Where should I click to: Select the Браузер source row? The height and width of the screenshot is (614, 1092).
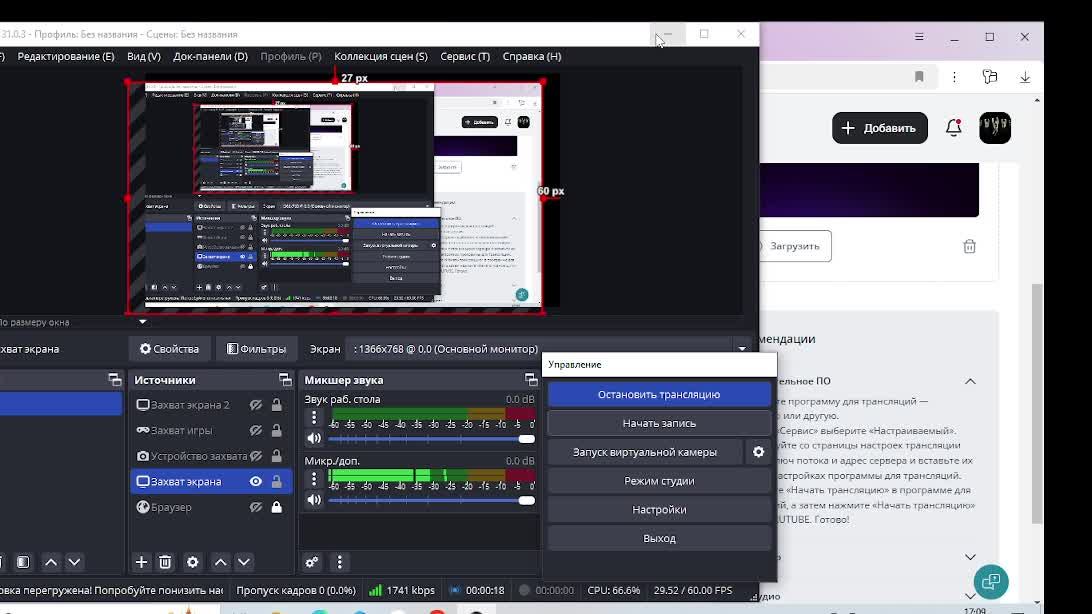tap(211, 507)
